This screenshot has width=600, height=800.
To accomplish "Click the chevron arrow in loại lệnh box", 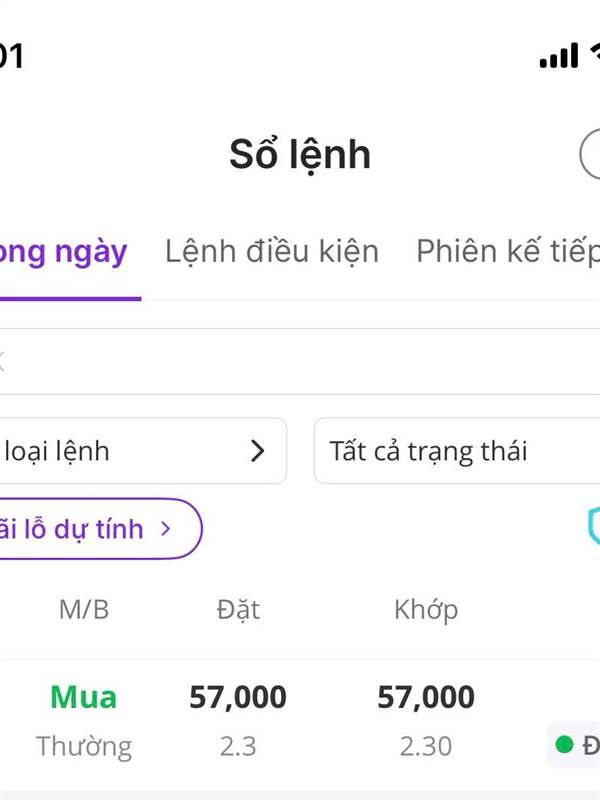I will click(258, 451).
